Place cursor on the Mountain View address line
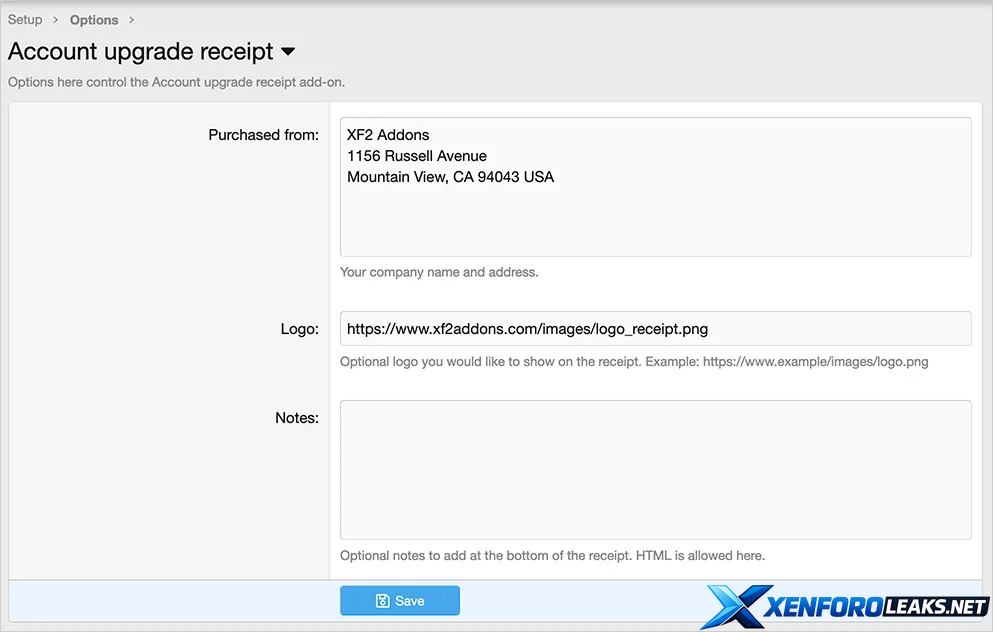This screenshot has width=993, height=632. [x=450, y=177]
